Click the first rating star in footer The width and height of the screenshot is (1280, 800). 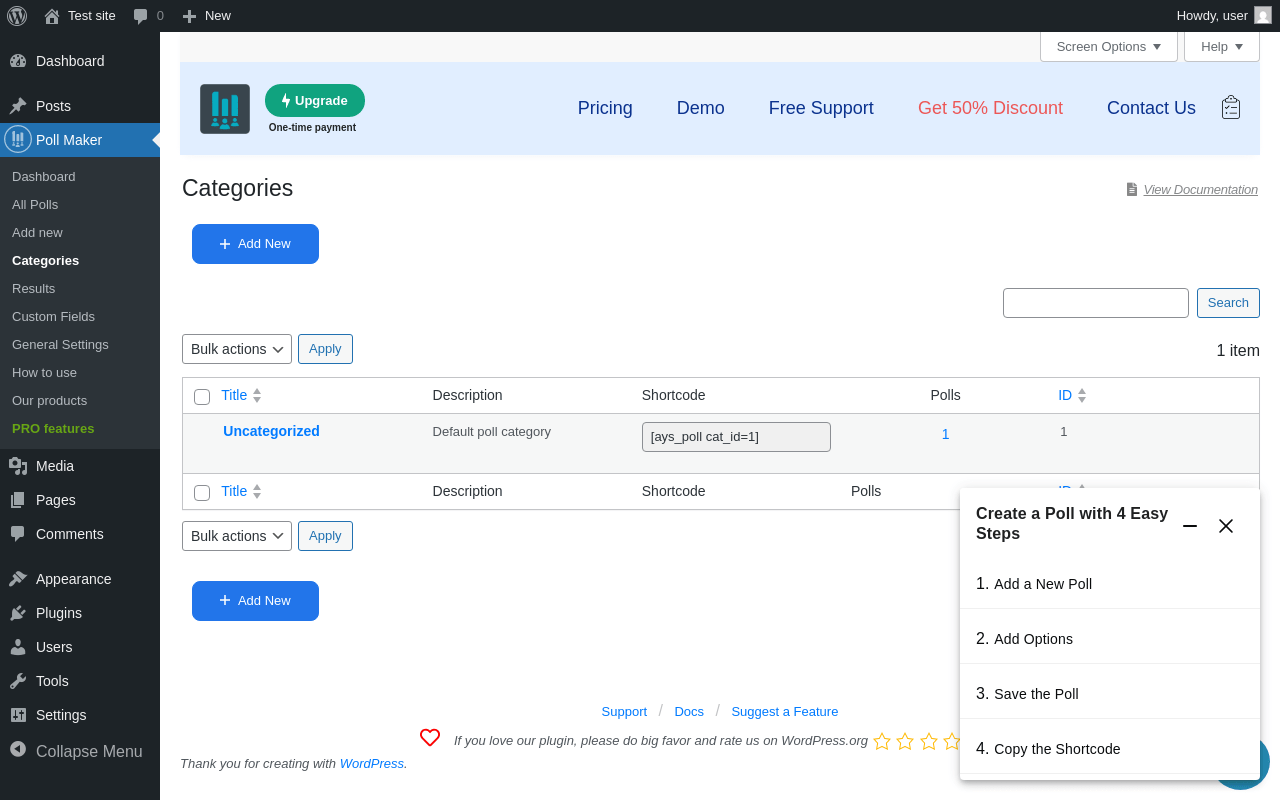click(x=882, y=741)
